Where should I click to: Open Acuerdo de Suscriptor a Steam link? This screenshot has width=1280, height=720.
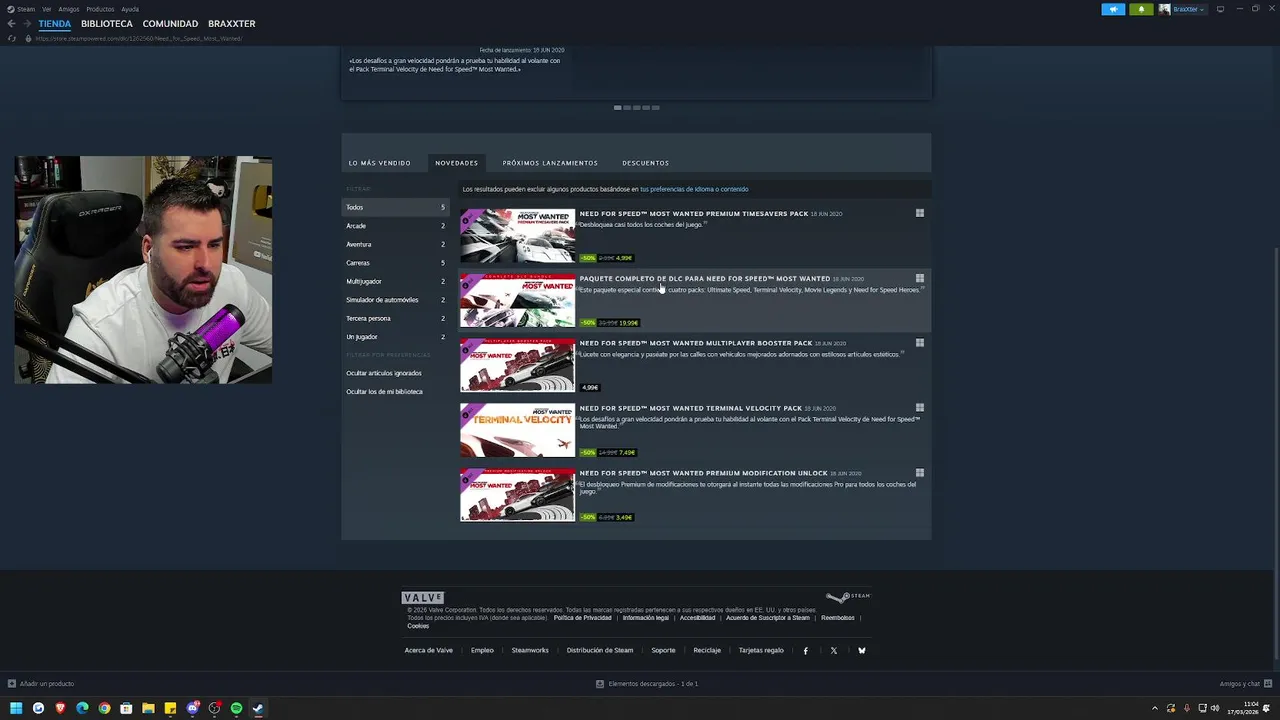[x=768, y=618]
